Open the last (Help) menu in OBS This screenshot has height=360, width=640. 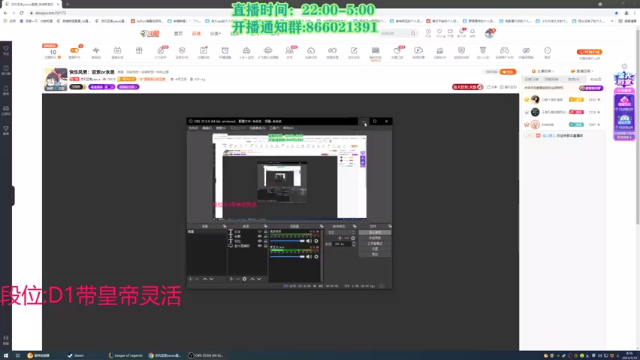(x=288, y=128)
